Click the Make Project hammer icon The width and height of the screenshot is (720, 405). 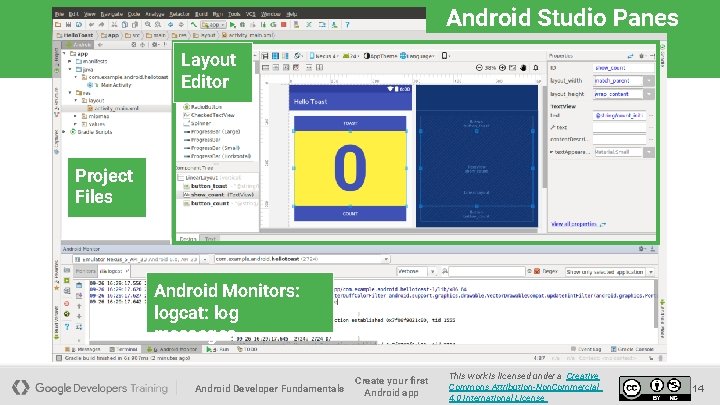(x=194, y=25)
